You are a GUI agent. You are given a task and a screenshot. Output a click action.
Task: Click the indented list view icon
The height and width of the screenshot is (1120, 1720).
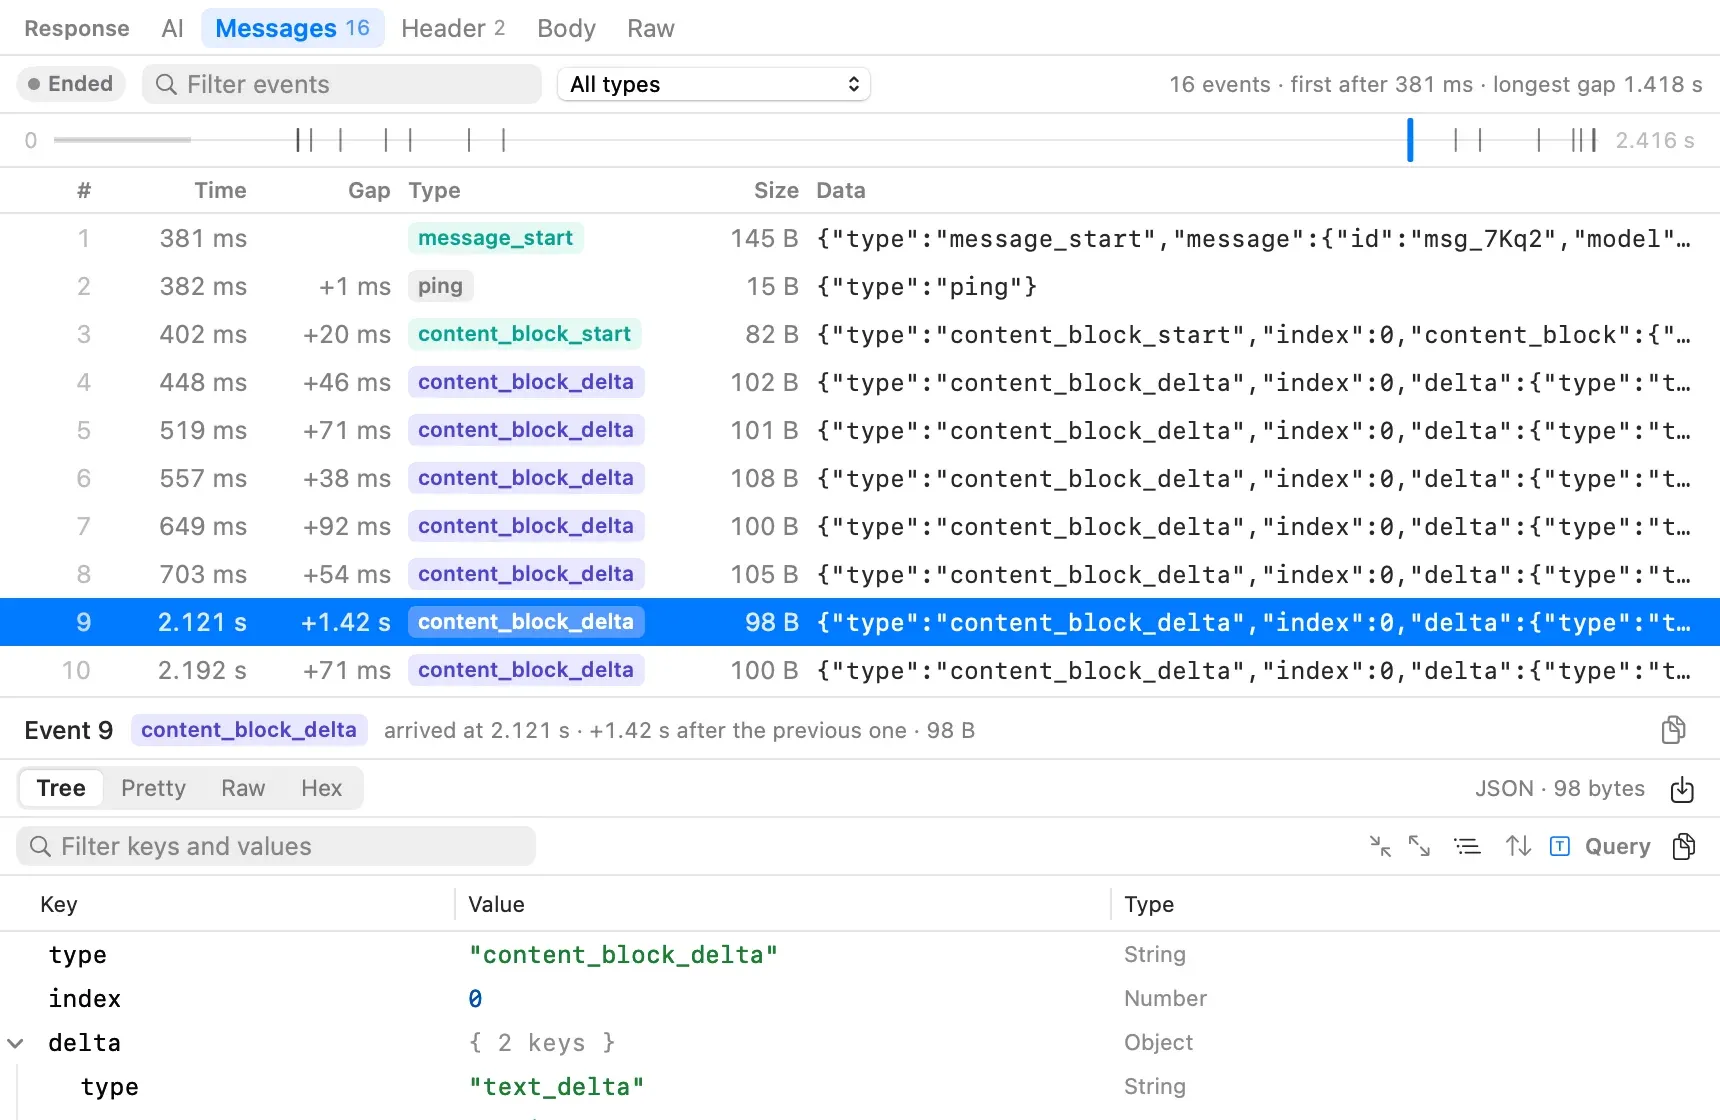[1467, 846]
